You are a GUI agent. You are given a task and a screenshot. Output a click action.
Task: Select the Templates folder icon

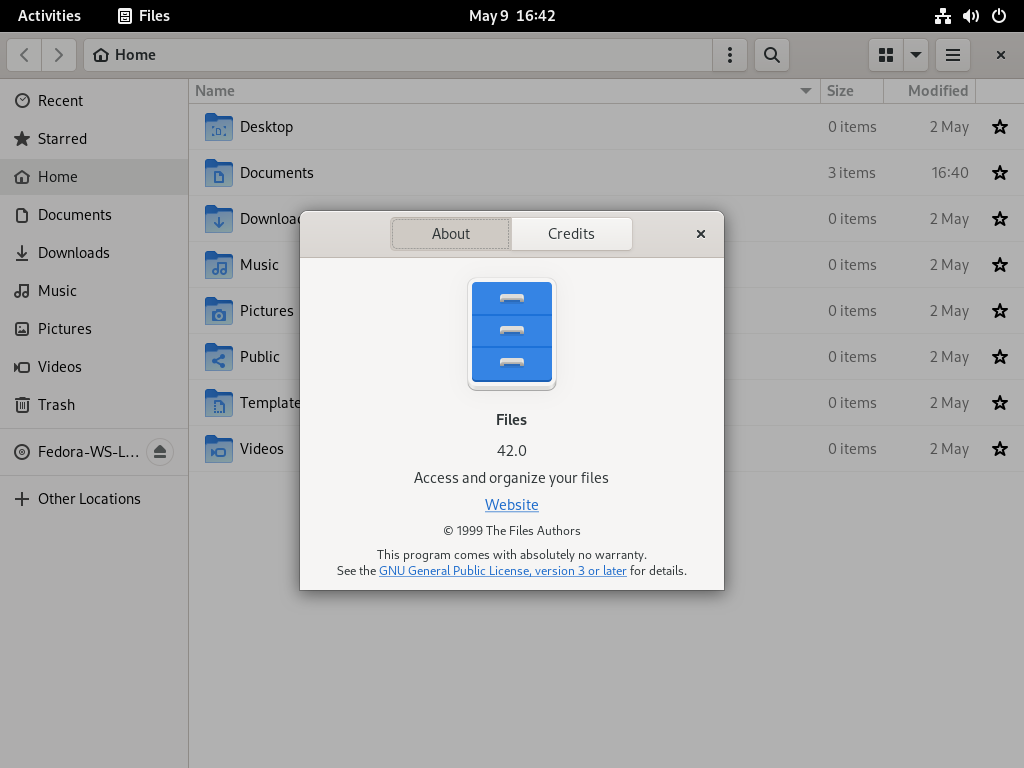click(x=219, y=403)
